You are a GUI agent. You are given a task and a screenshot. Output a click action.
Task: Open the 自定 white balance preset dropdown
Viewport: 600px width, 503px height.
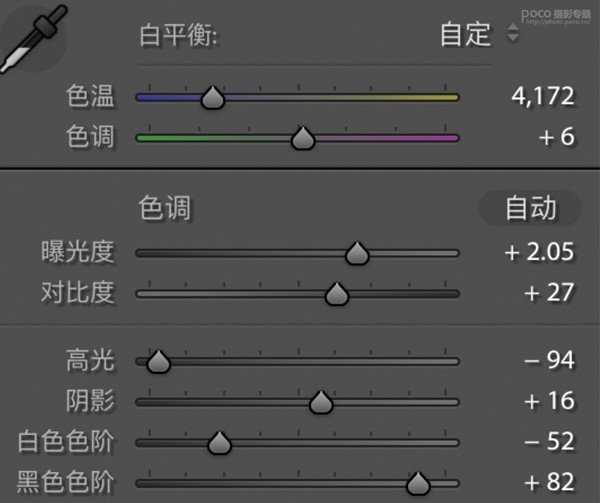pyautogui.click(x=479, y=34)
